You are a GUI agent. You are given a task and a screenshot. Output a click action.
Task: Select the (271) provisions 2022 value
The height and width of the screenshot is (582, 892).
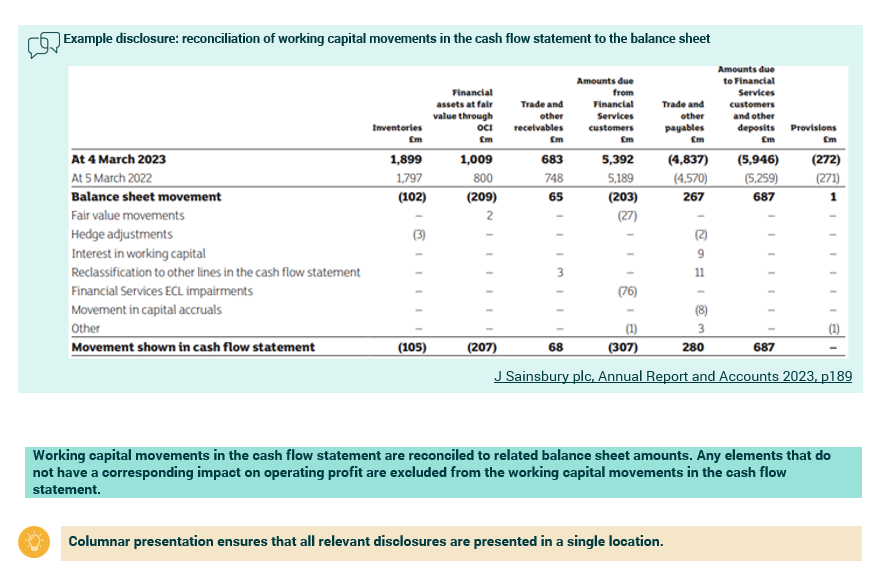tap(828, 178)
